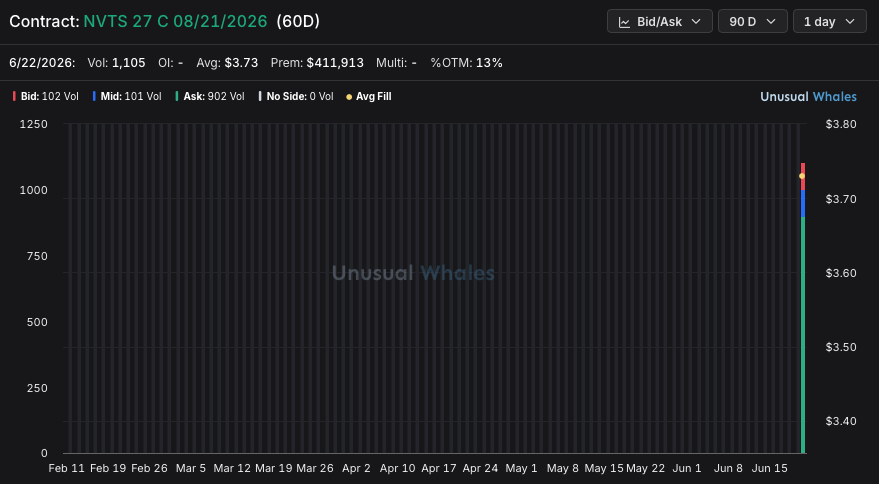Click the Apr 24 x-axis label

[480, 468]
